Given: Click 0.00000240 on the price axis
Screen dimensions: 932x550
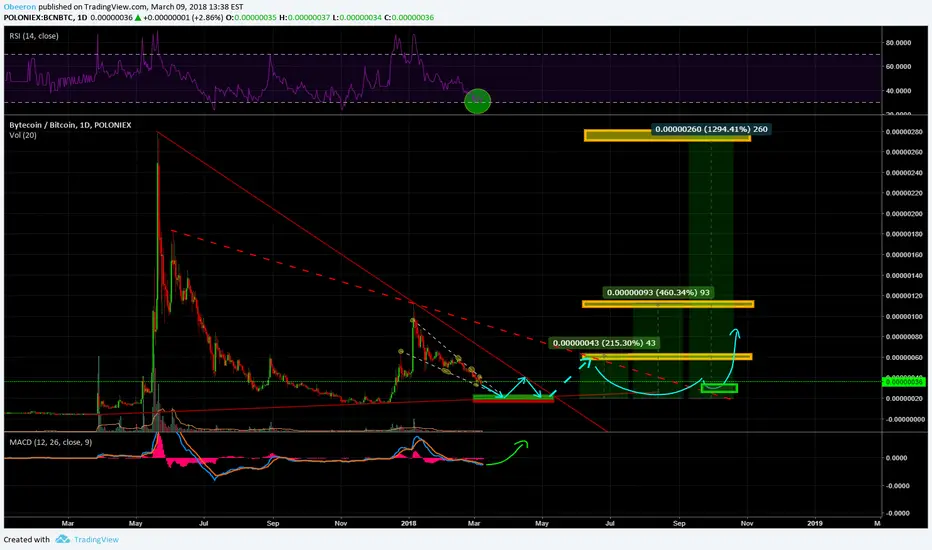Looking at the screenshot, I should (903, 173).
